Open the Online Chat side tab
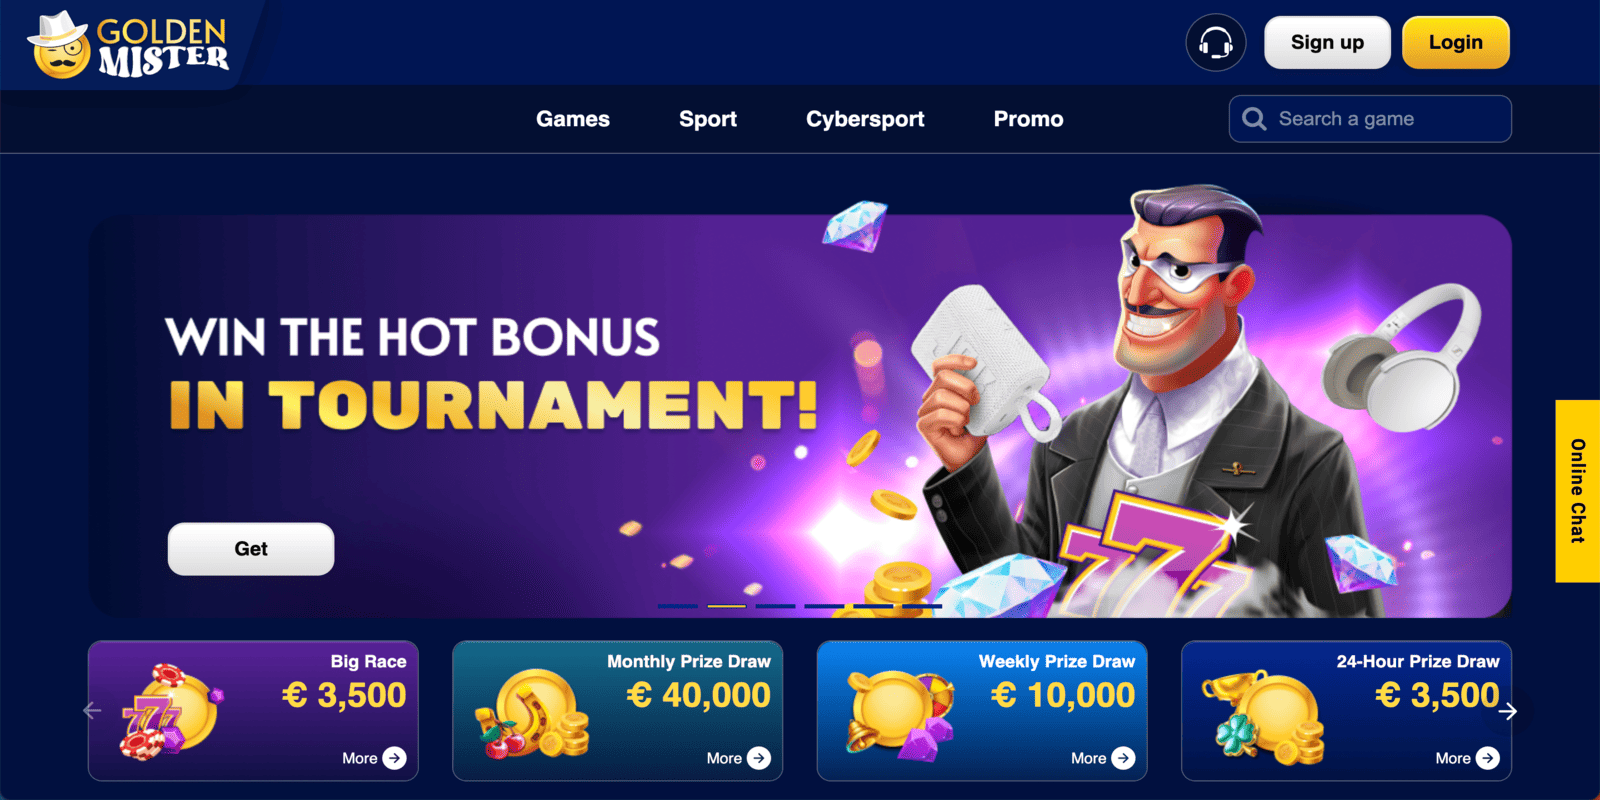 [1578, 491]
